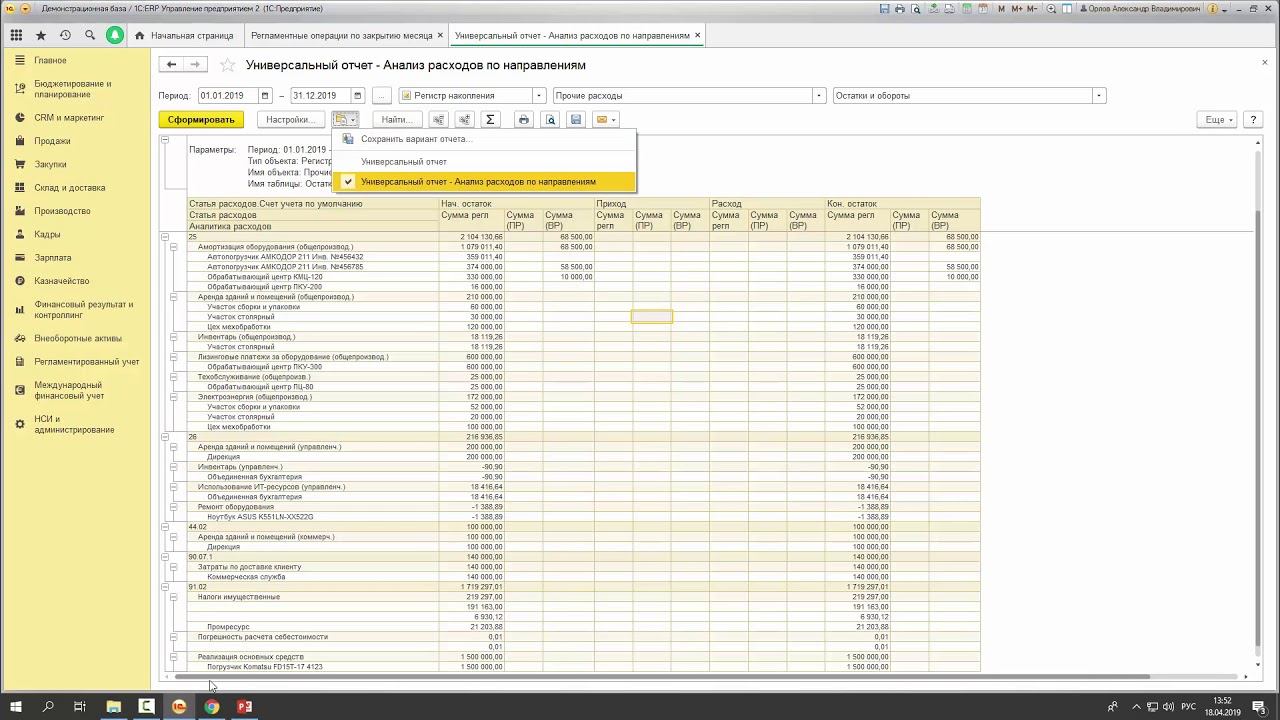The height and width of the screenshot is (720, 1280).
Task: Click the horizontal scrollbar under the report
Action: (660, 677)
